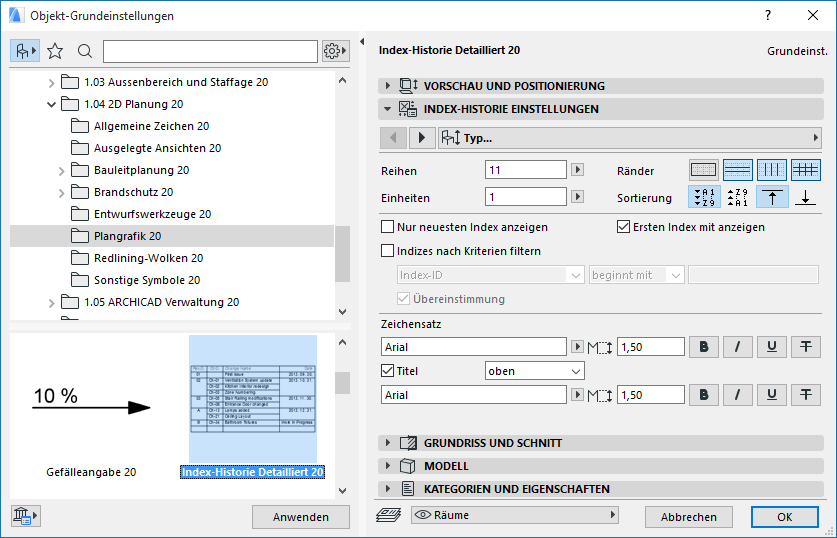Collapse the side panel arrow
This screenshot has height=538, width=837.
pos(362,42)
